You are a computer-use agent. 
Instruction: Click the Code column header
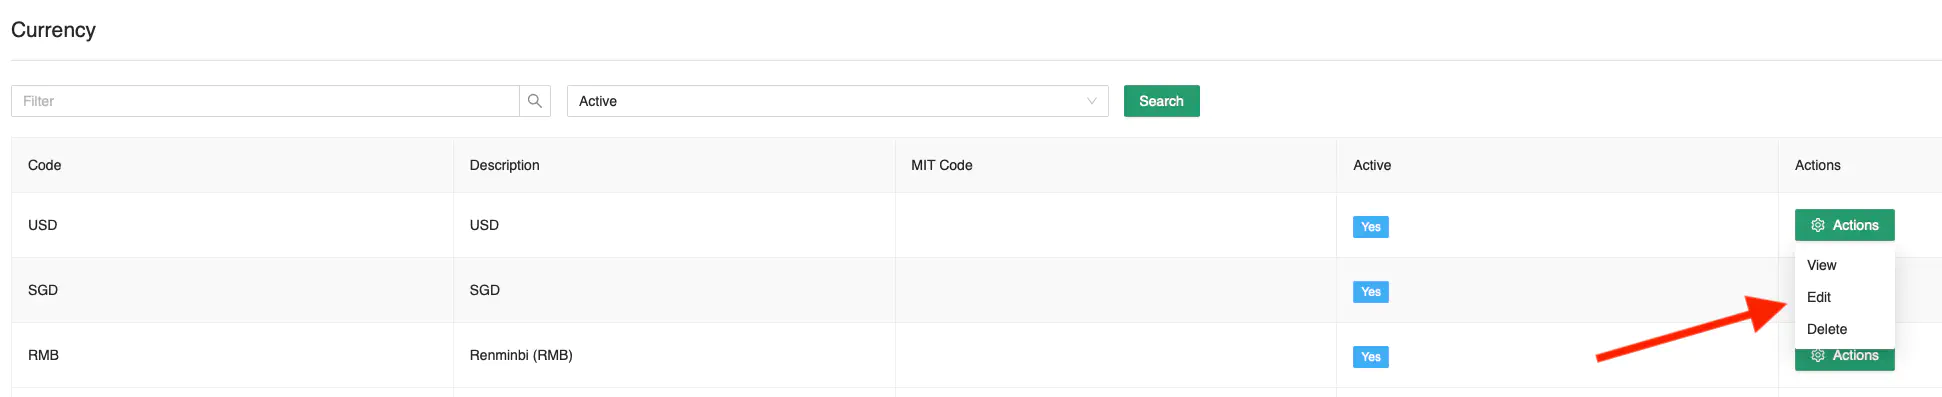tap(44, 165)
